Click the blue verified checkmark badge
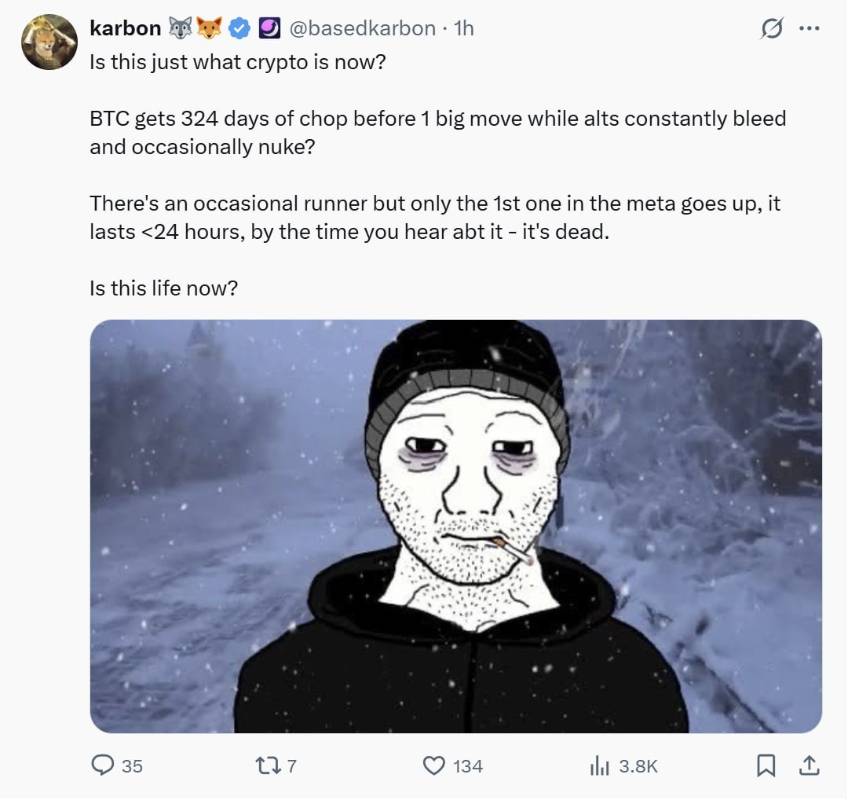This screenshot has width=859, height=800. click(239, 29)
